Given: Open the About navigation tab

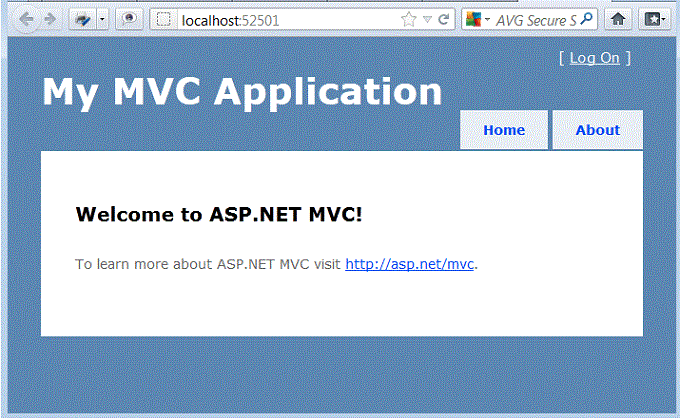Looking at the screenshot, I should [598, 130].
